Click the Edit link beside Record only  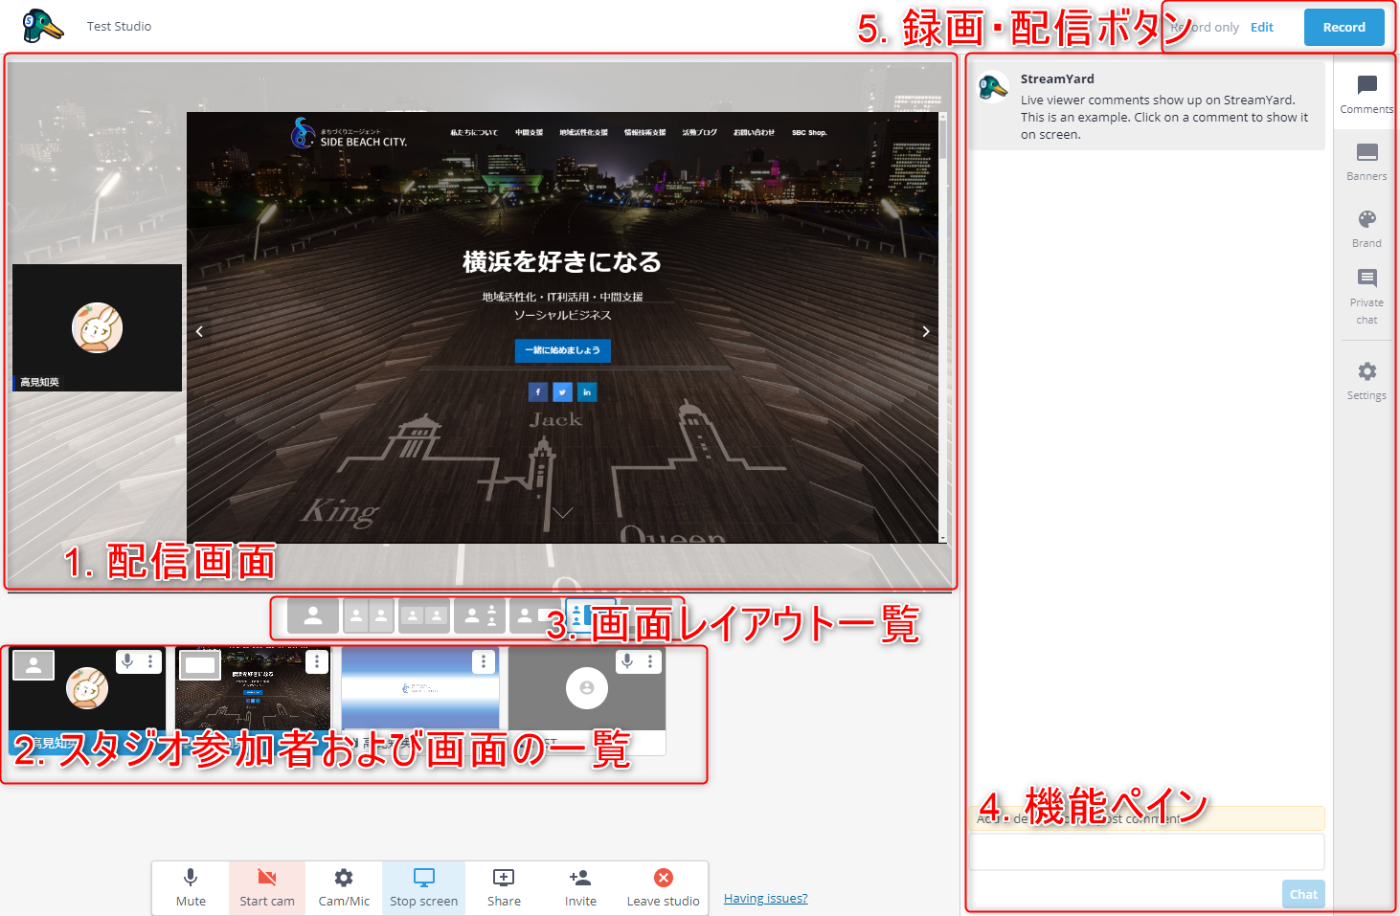[1262, 27]
